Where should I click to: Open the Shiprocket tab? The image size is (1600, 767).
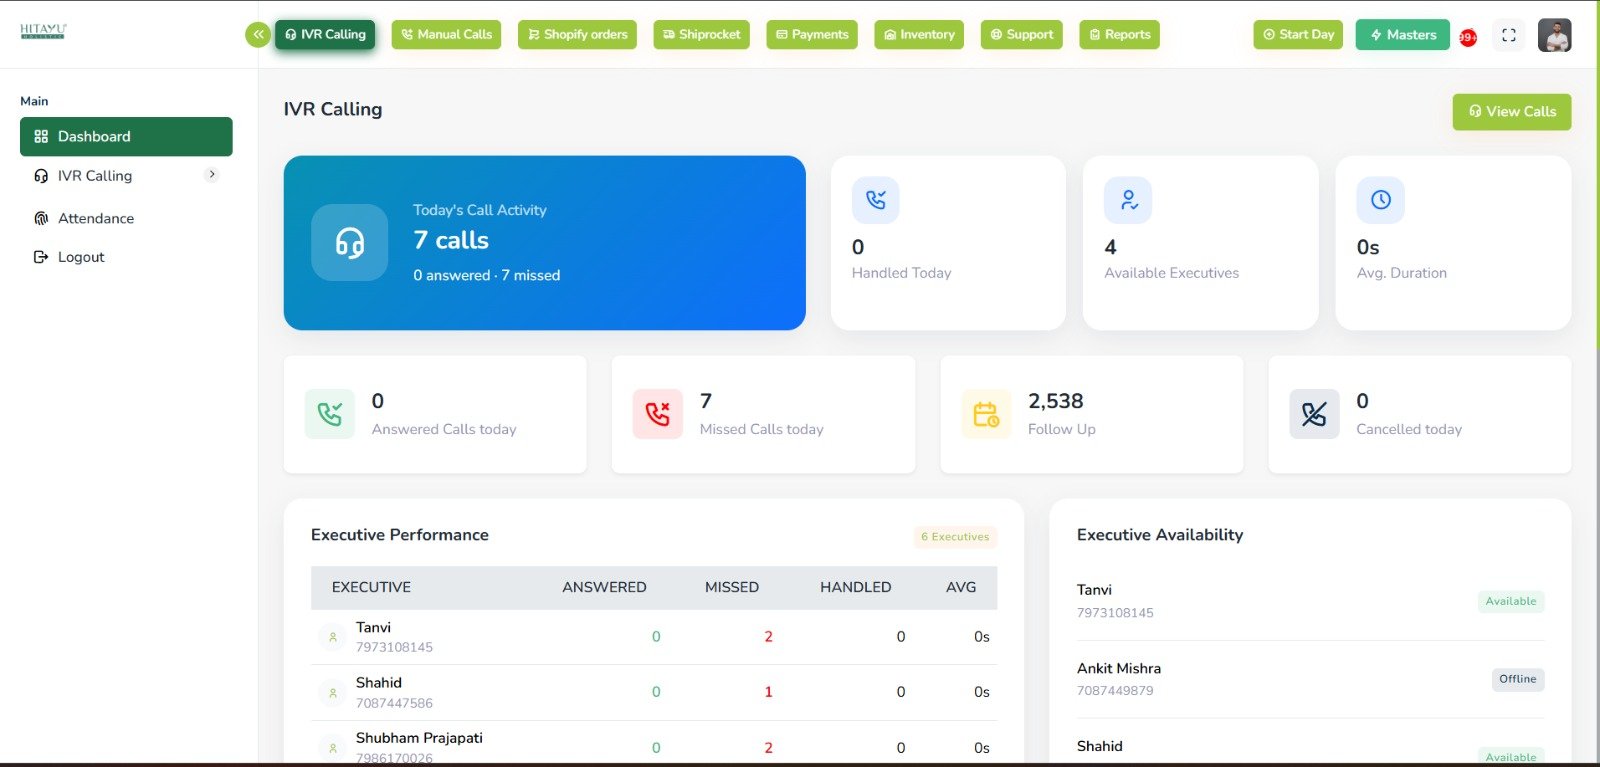coord(701,34)
